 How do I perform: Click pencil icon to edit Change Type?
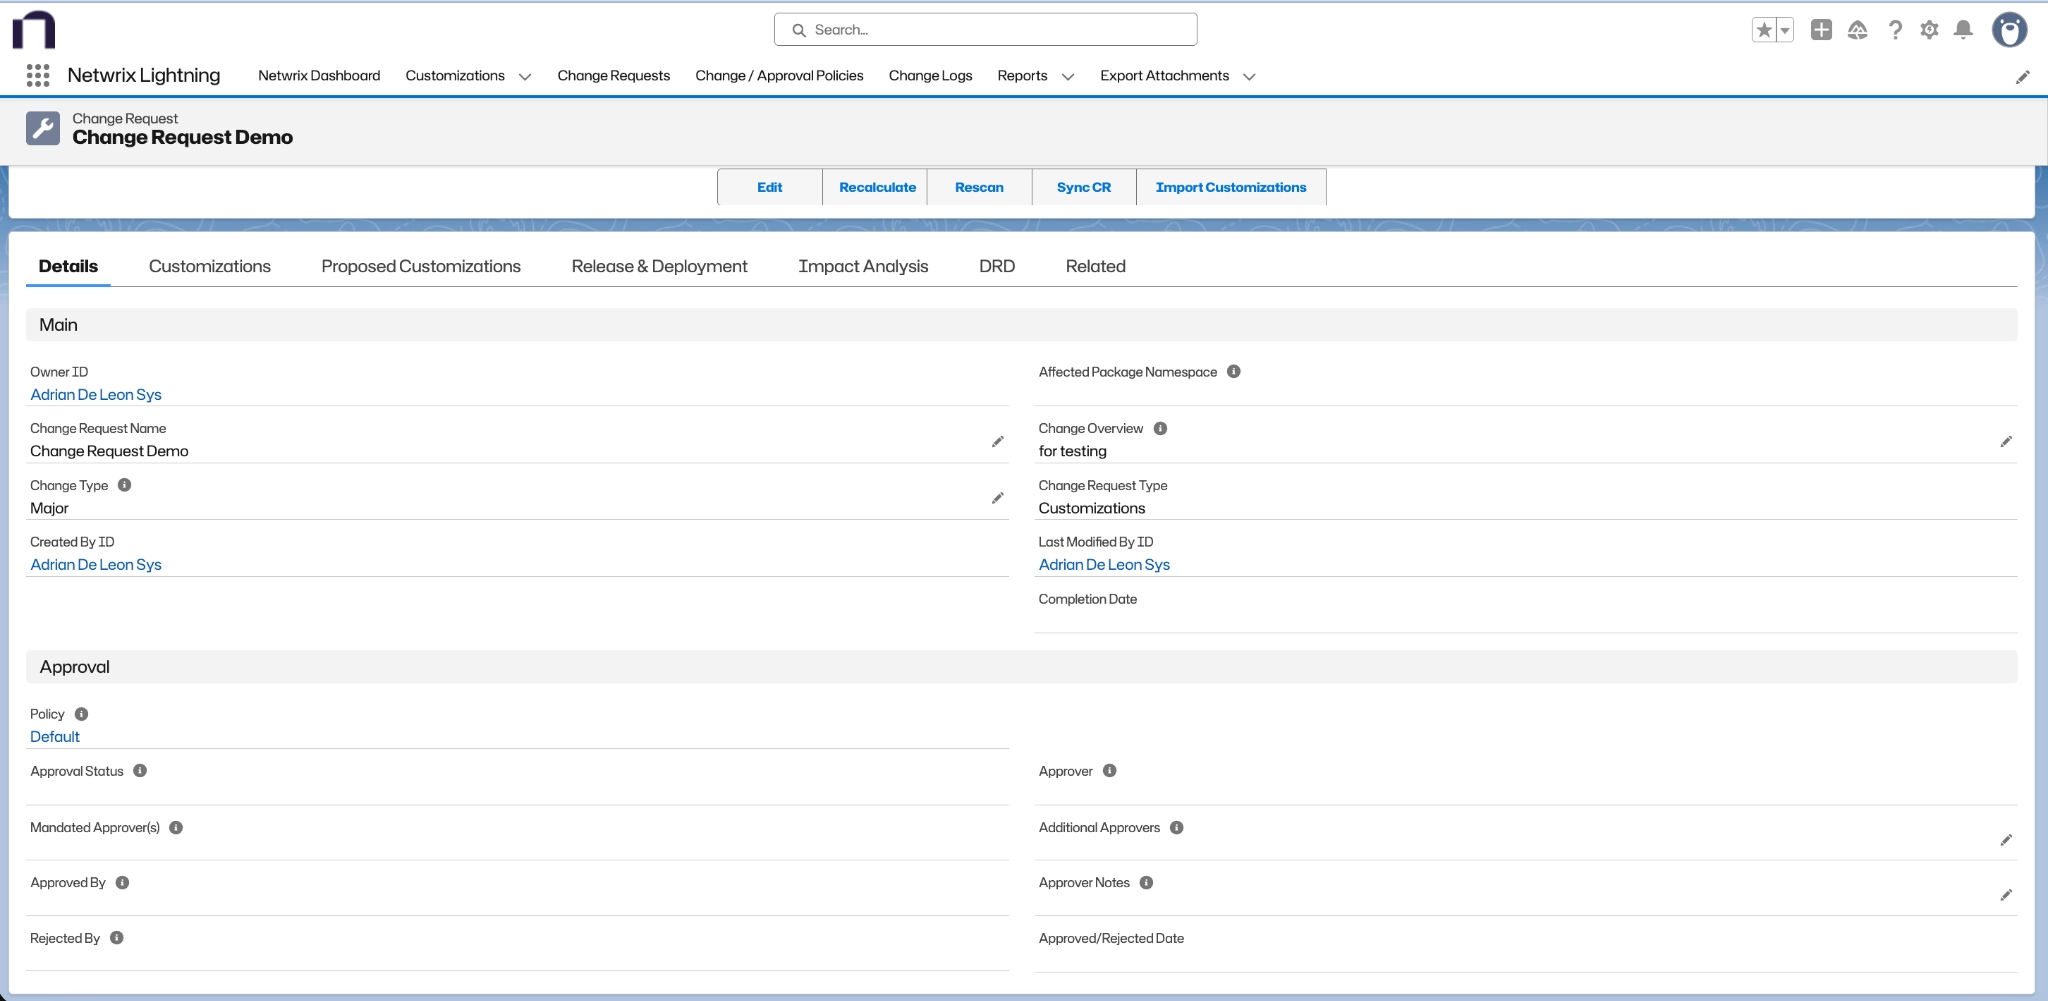click(x=997, y=498)
